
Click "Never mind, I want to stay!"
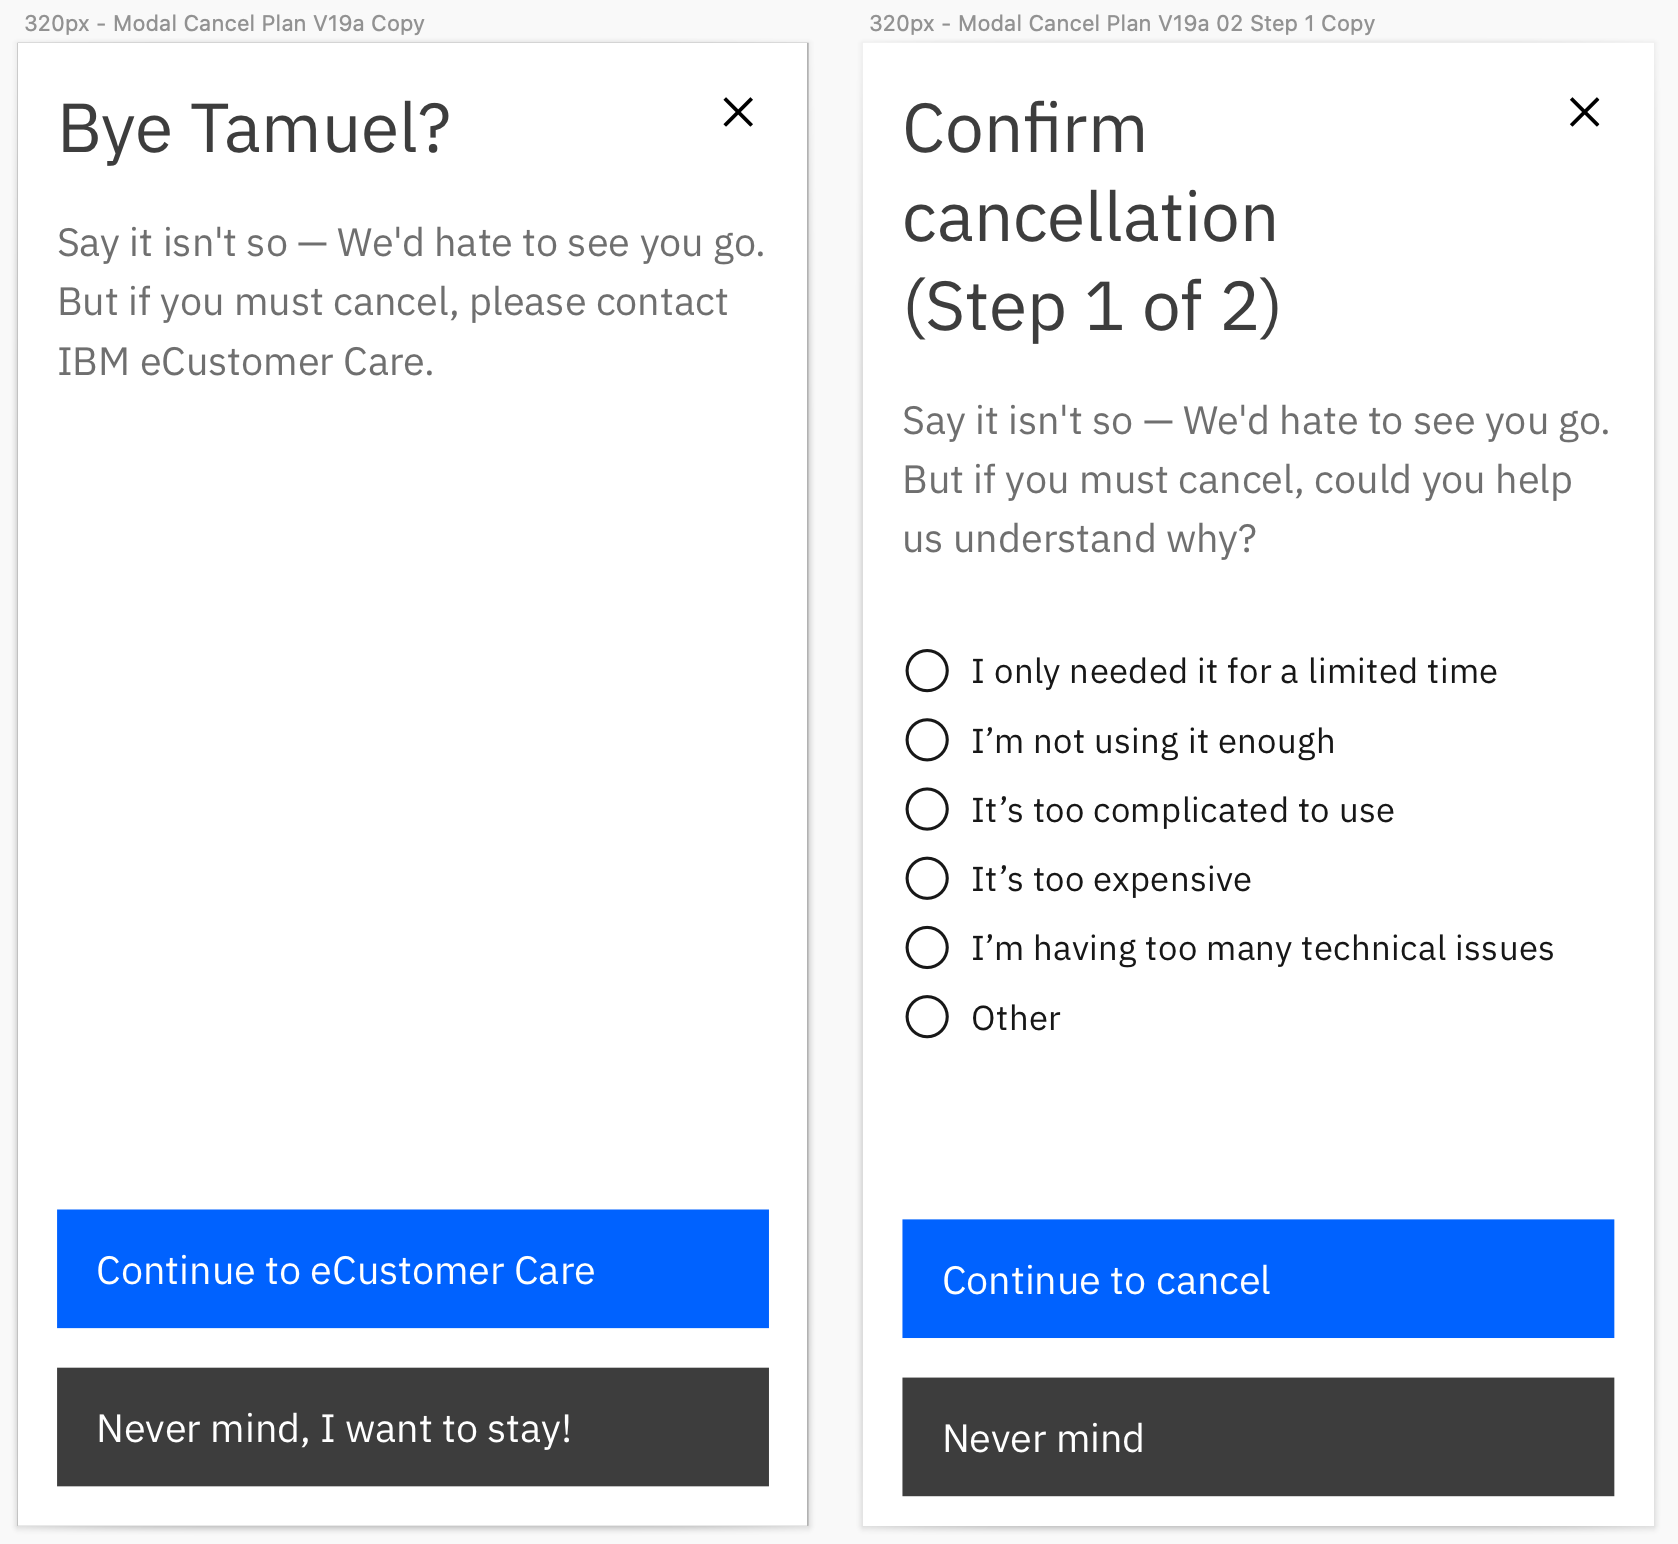tap(412, 1428)
